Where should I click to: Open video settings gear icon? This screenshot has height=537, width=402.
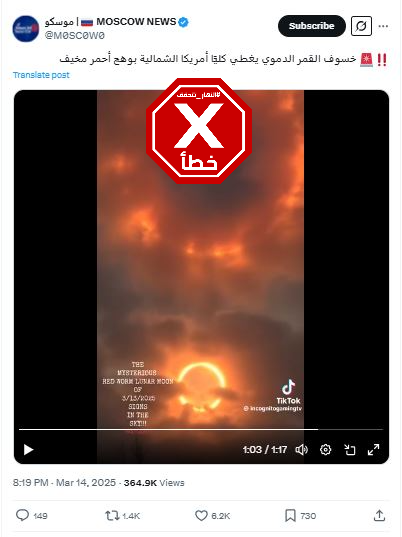325,450
